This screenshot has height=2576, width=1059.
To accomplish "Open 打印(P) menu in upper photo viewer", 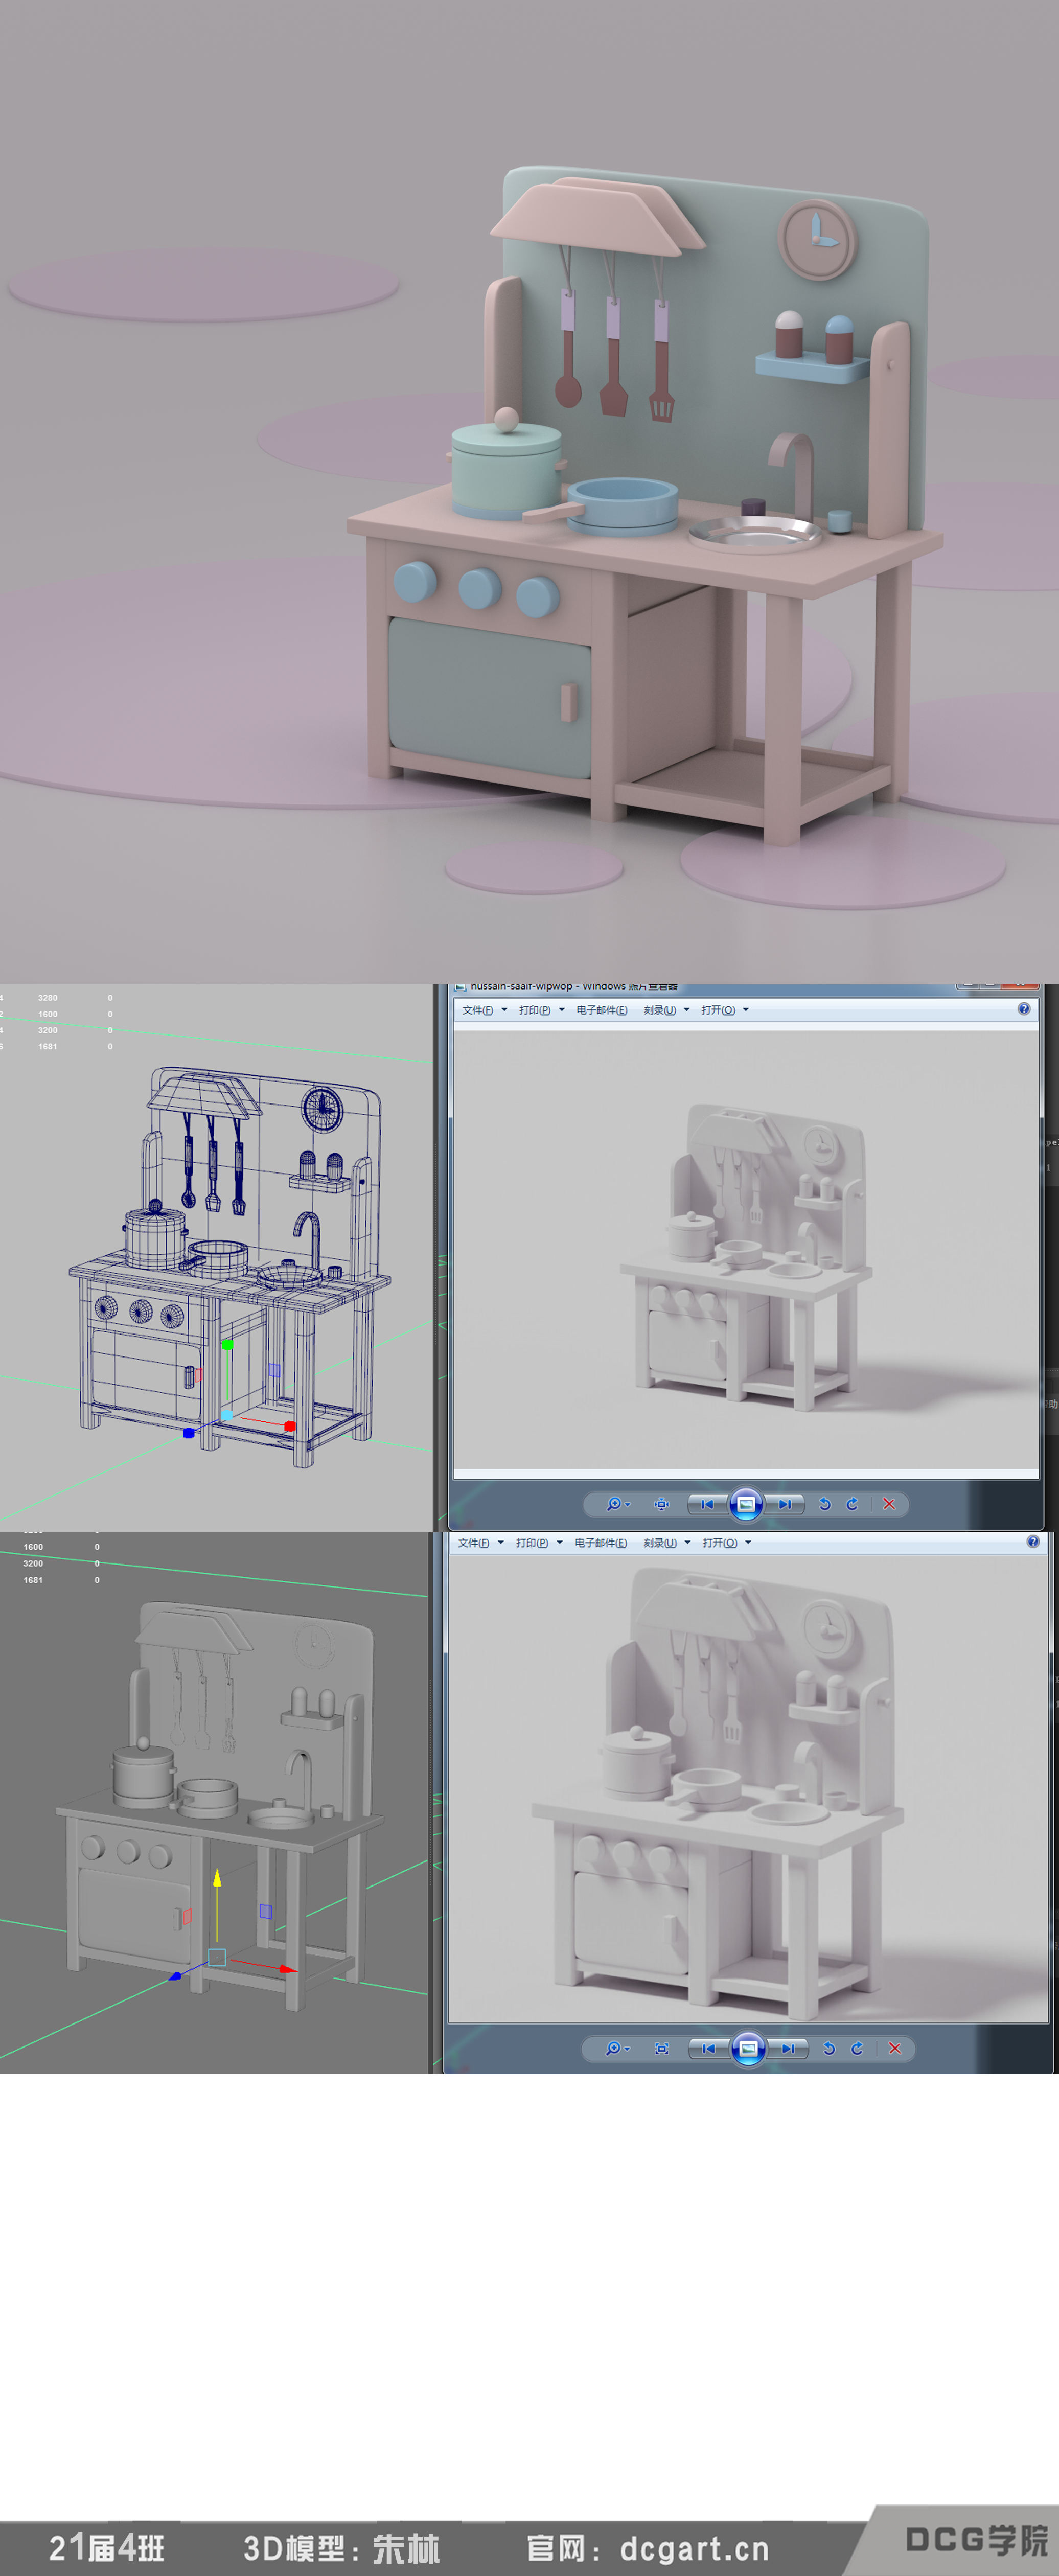I will (x=541, y=1010).
